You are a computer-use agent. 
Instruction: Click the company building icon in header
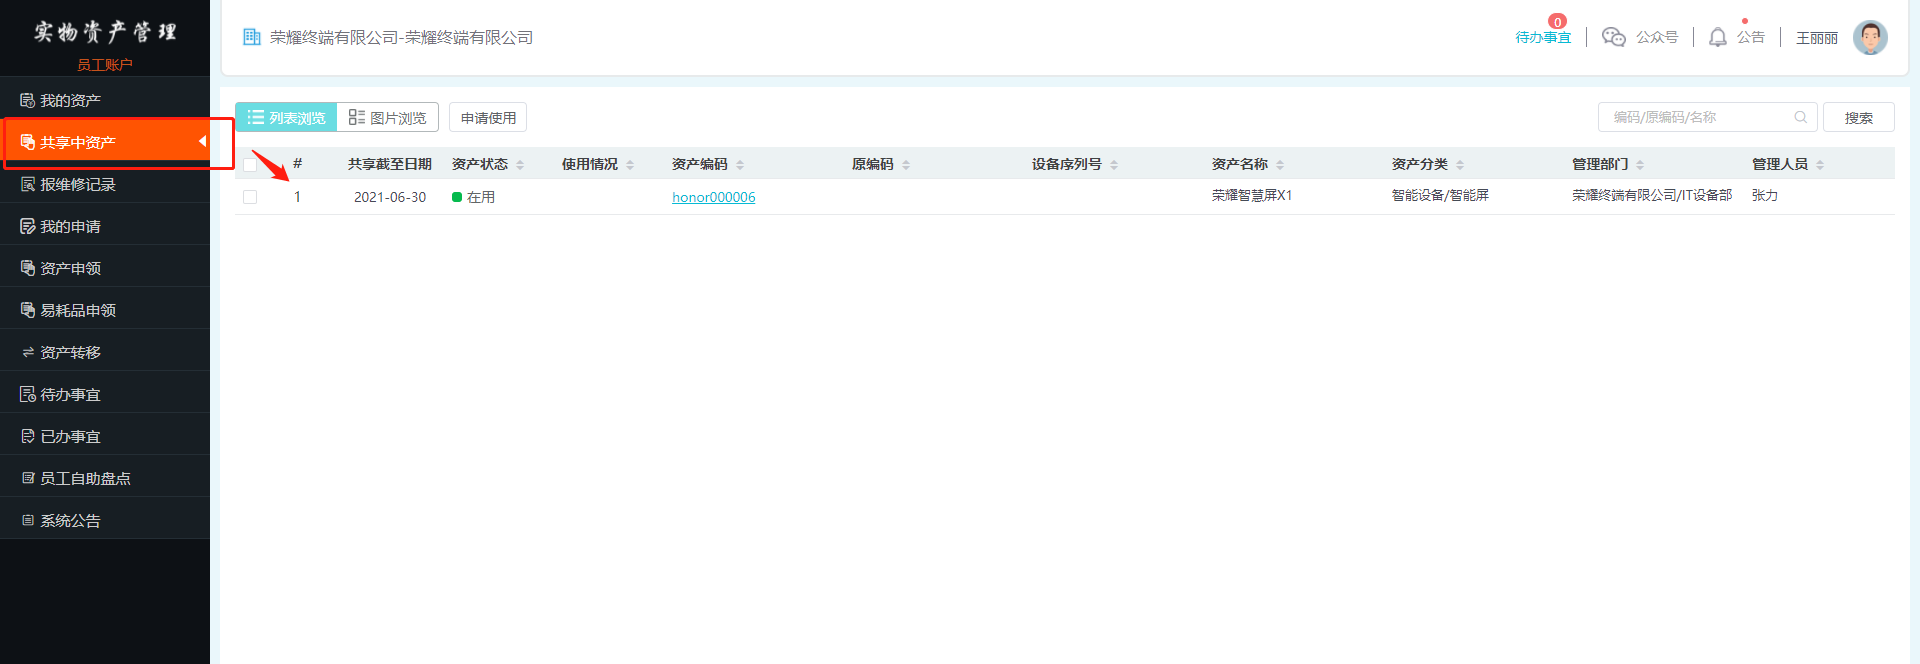point(252,37)
